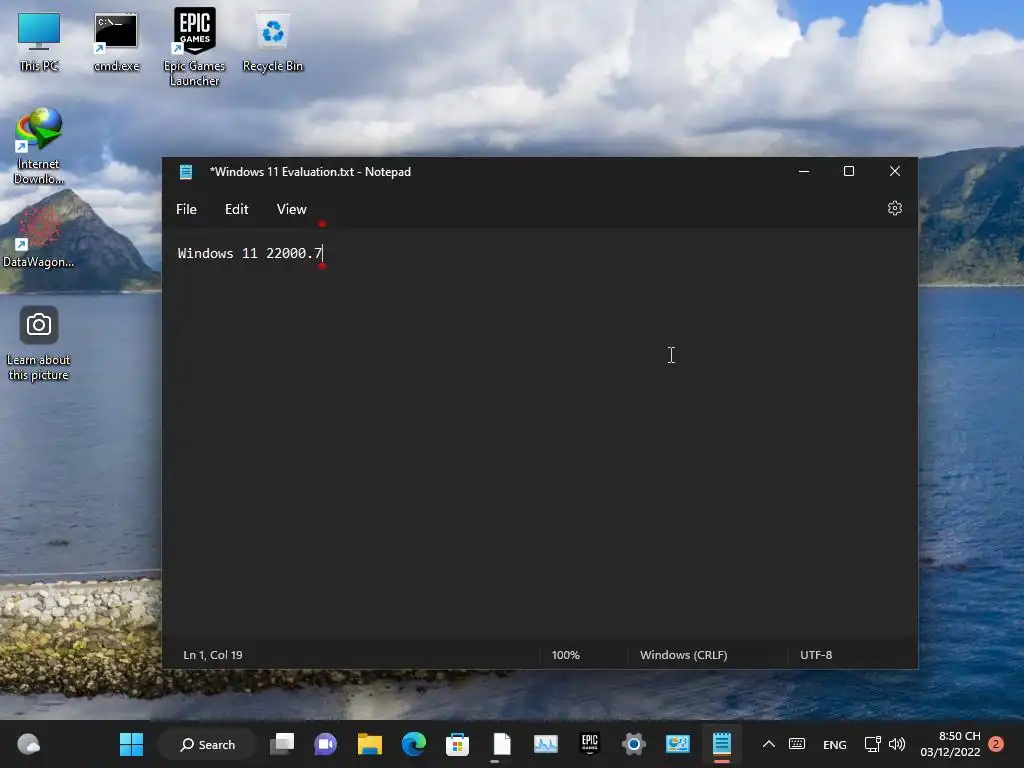
Task: Click 'Learn about this picture' desktop icon
Action: click(x=39, y=344)
